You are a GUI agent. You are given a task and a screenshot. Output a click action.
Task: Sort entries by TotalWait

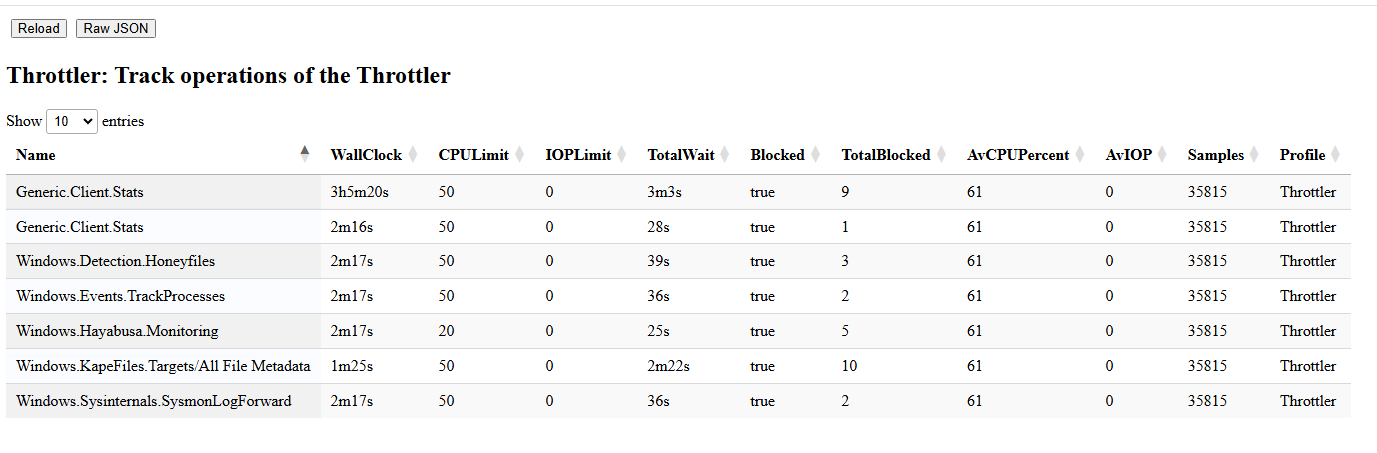[x=725, y=155]
